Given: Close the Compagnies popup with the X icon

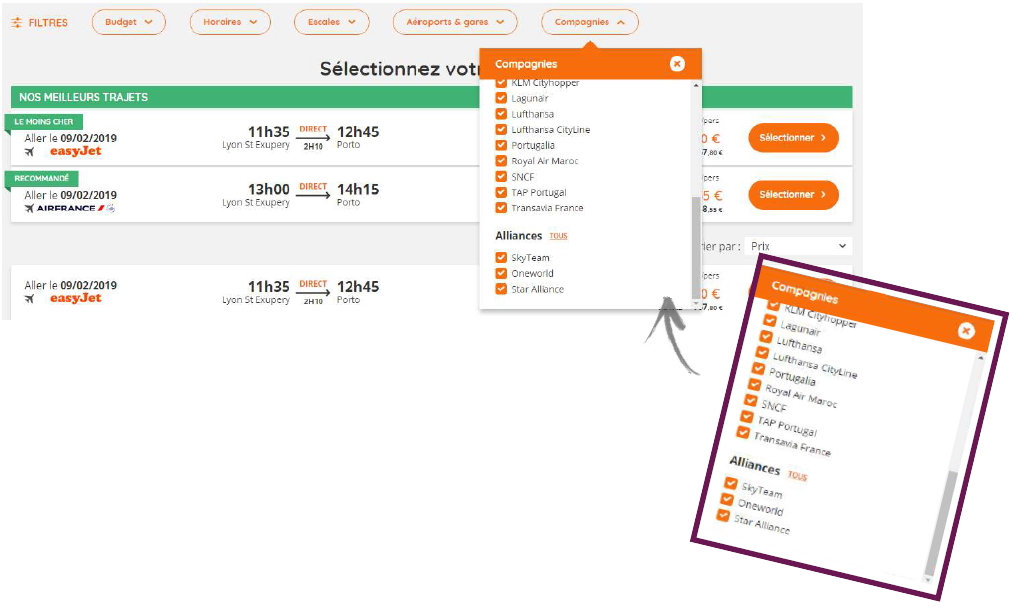Looking at the screenshot, I should pos(677,64).
